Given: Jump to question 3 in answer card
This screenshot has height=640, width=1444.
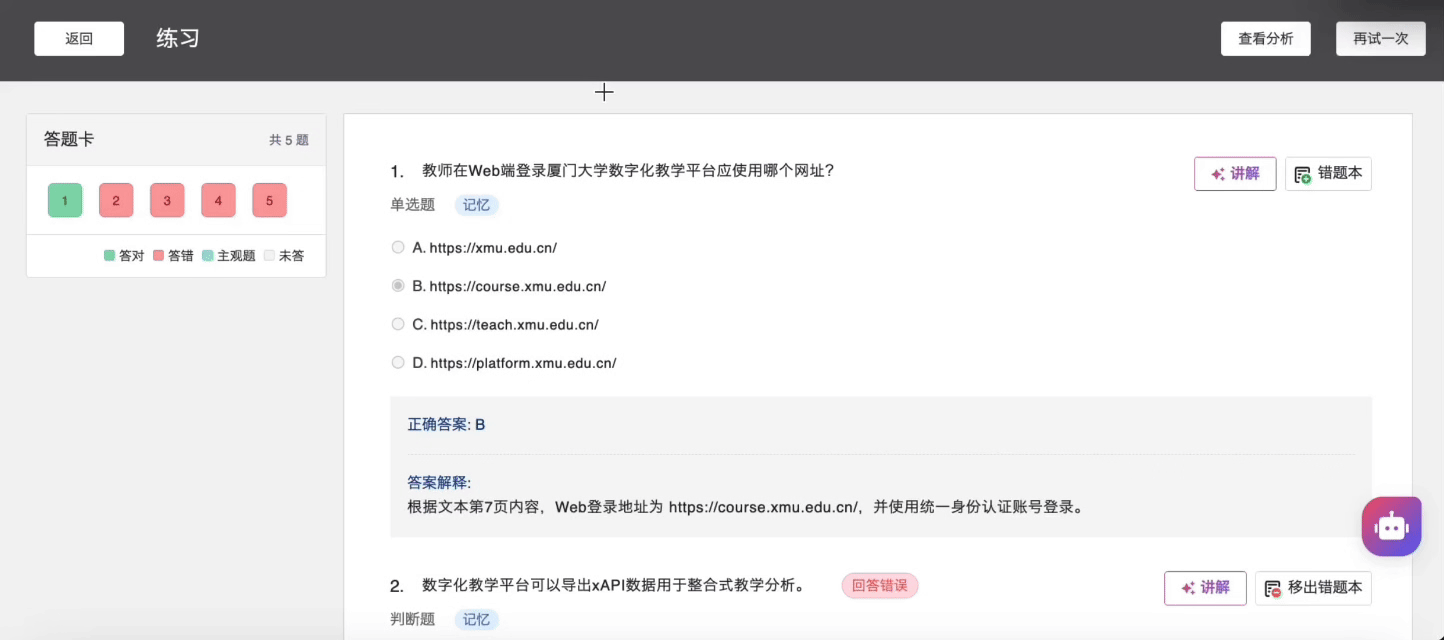Looking at the screenshot, I should [167, 200].
